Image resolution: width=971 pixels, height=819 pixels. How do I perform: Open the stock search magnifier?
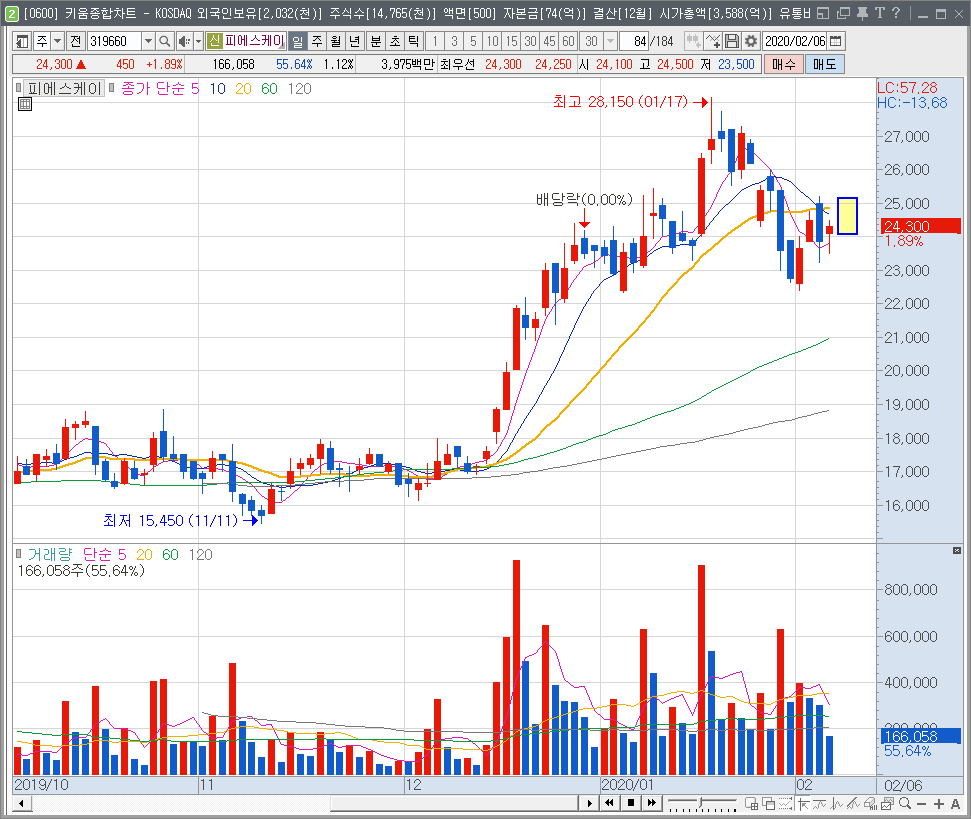point(164,41)
